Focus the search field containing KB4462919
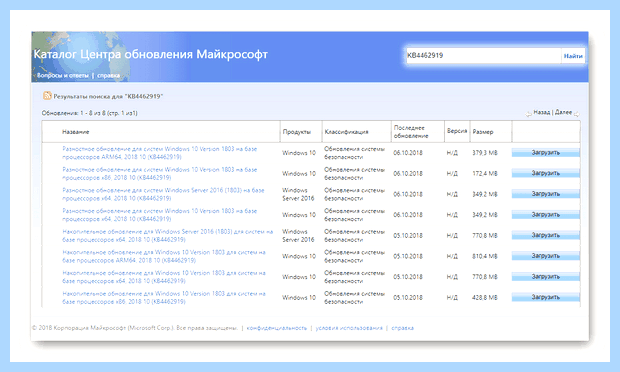This screenshot has width=620, height=372. [x=483, y=55]
